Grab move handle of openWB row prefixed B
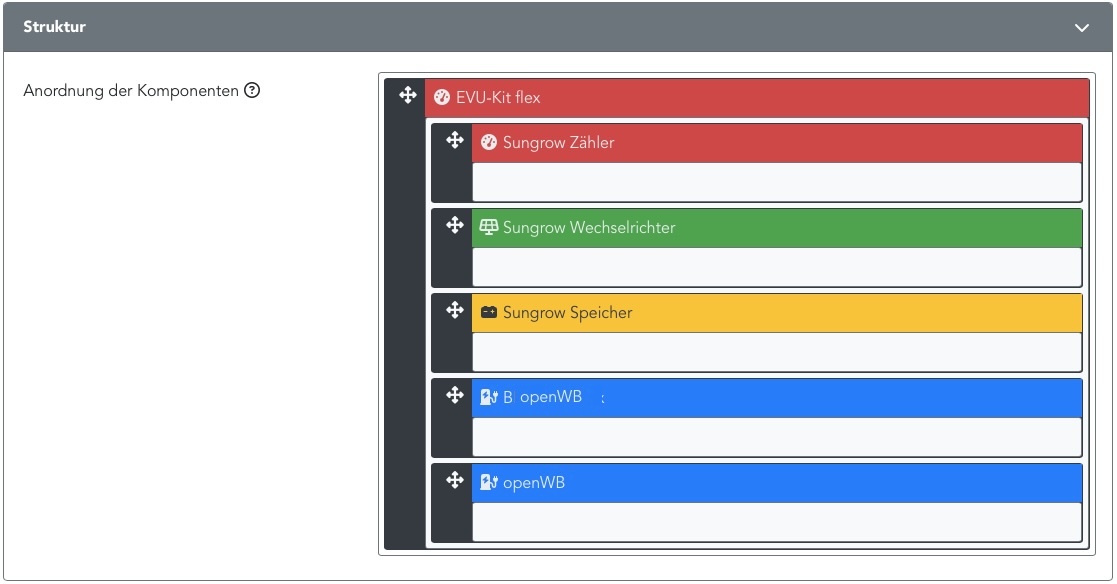Viewport: 1117px width, 584px height. [454, 395]
